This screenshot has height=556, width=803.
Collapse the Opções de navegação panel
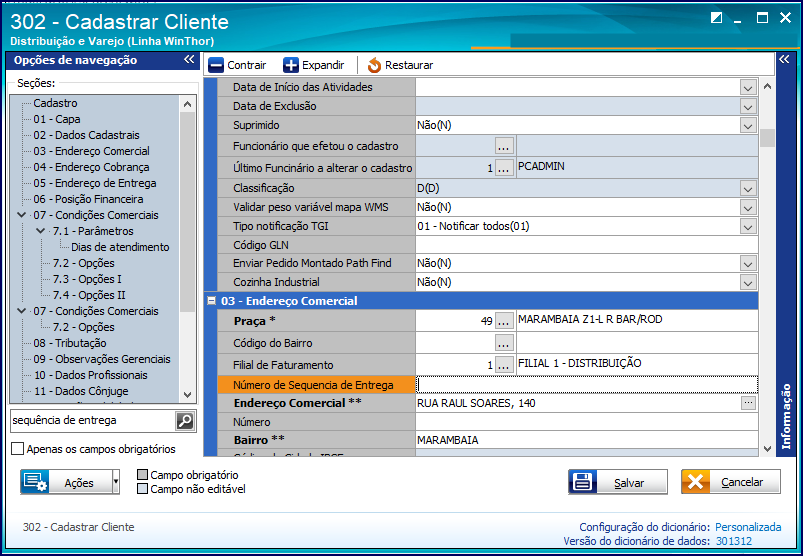[189, 59]
